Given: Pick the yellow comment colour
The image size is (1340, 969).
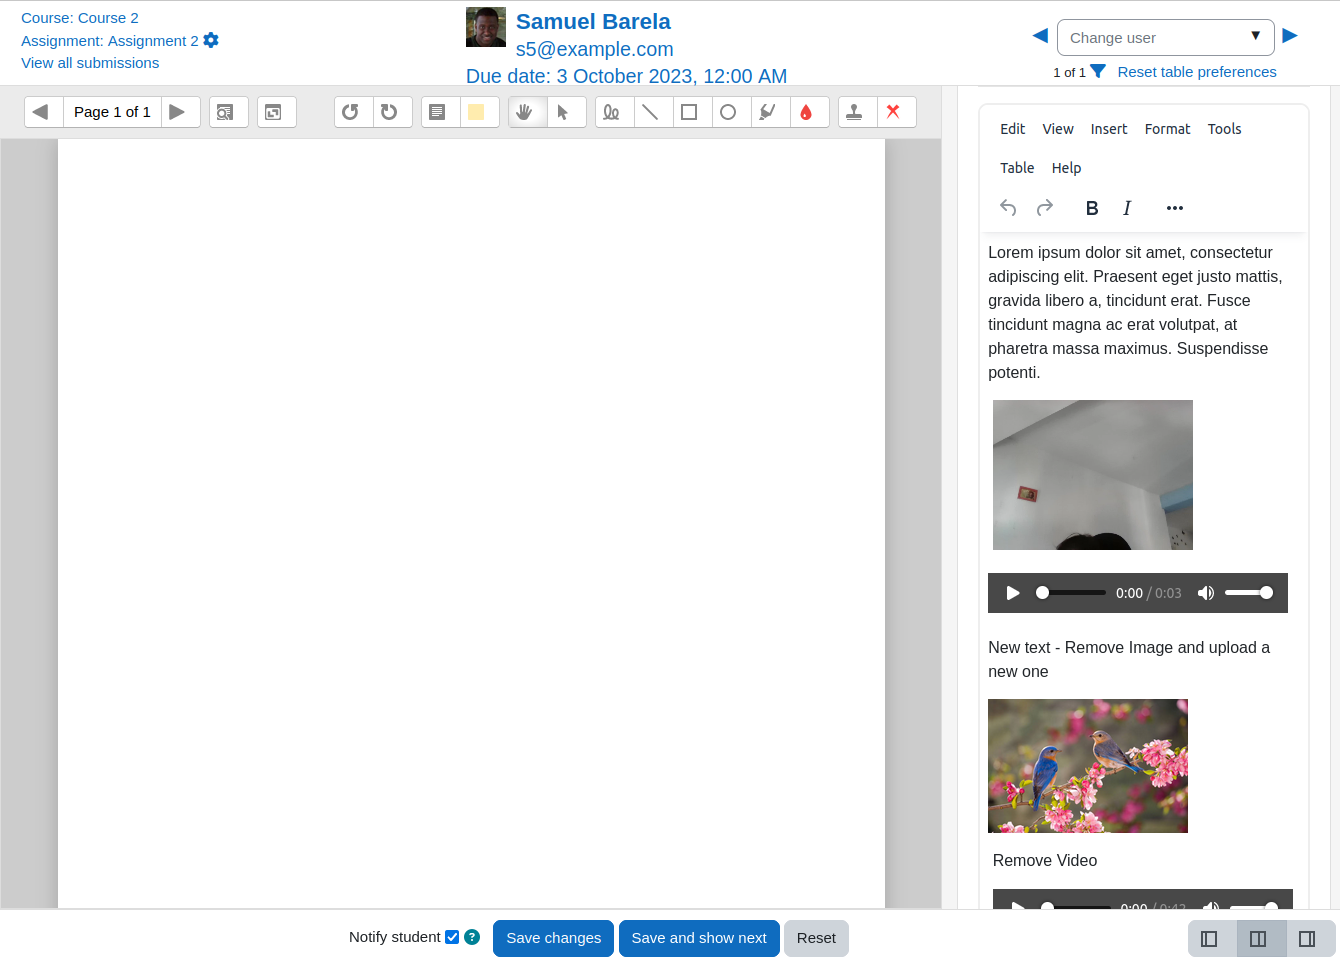Looking at the screenshot, I should 479,112.
